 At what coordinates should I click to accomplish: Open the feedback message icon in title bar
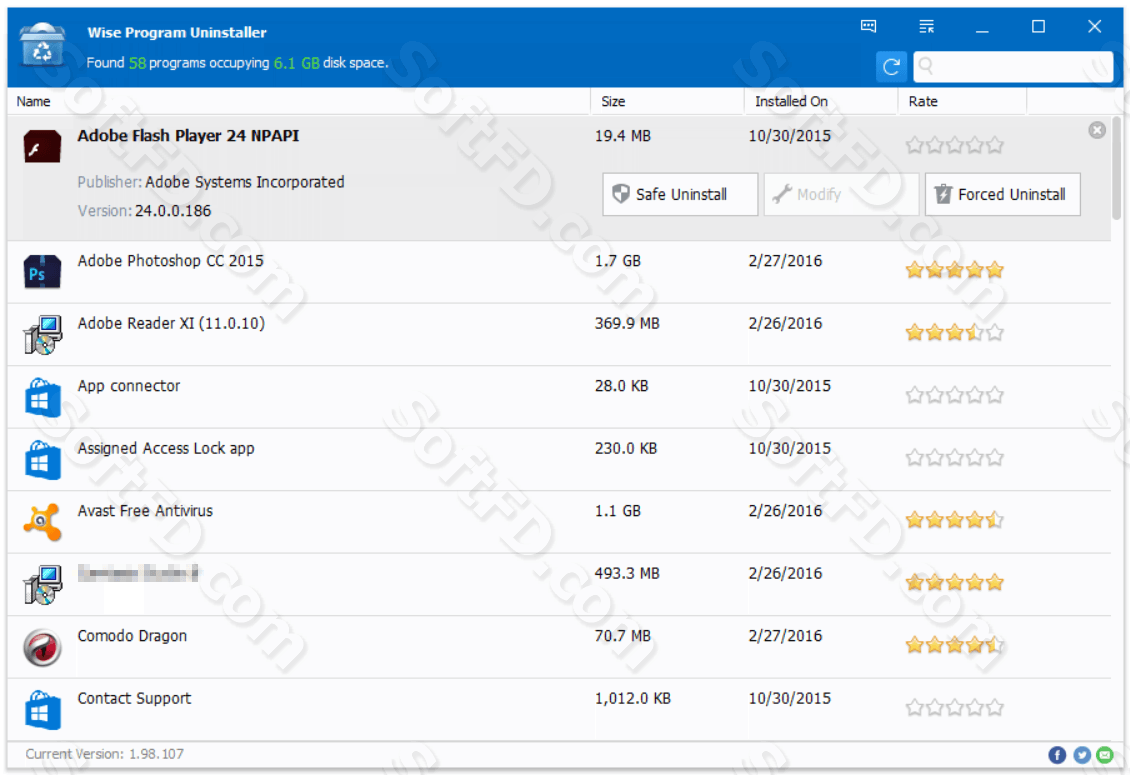(868, 27)
